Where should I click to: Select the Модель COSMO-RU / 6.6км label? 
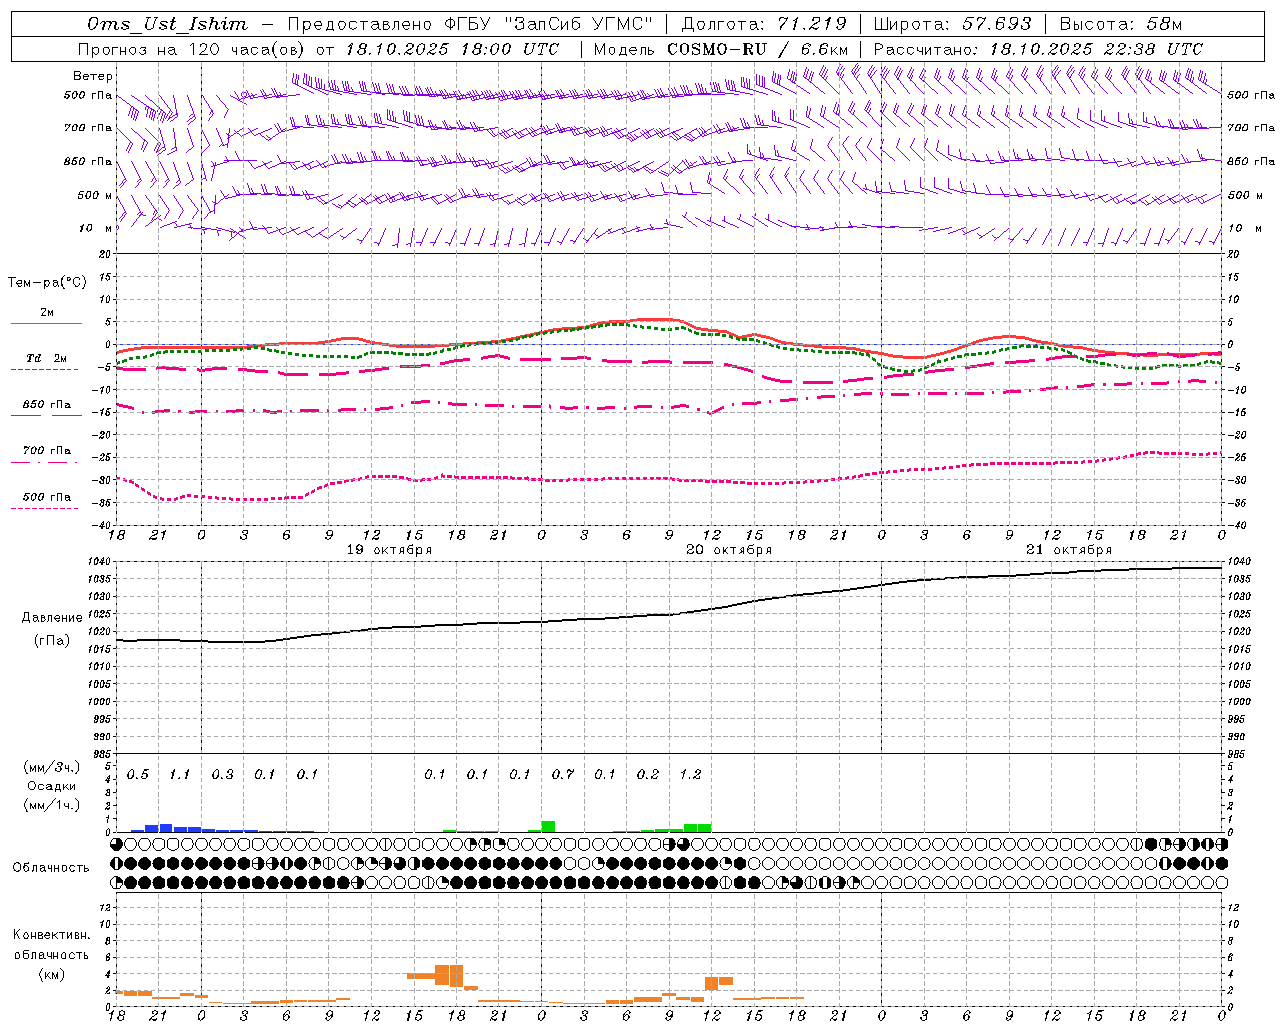(721, 49)
